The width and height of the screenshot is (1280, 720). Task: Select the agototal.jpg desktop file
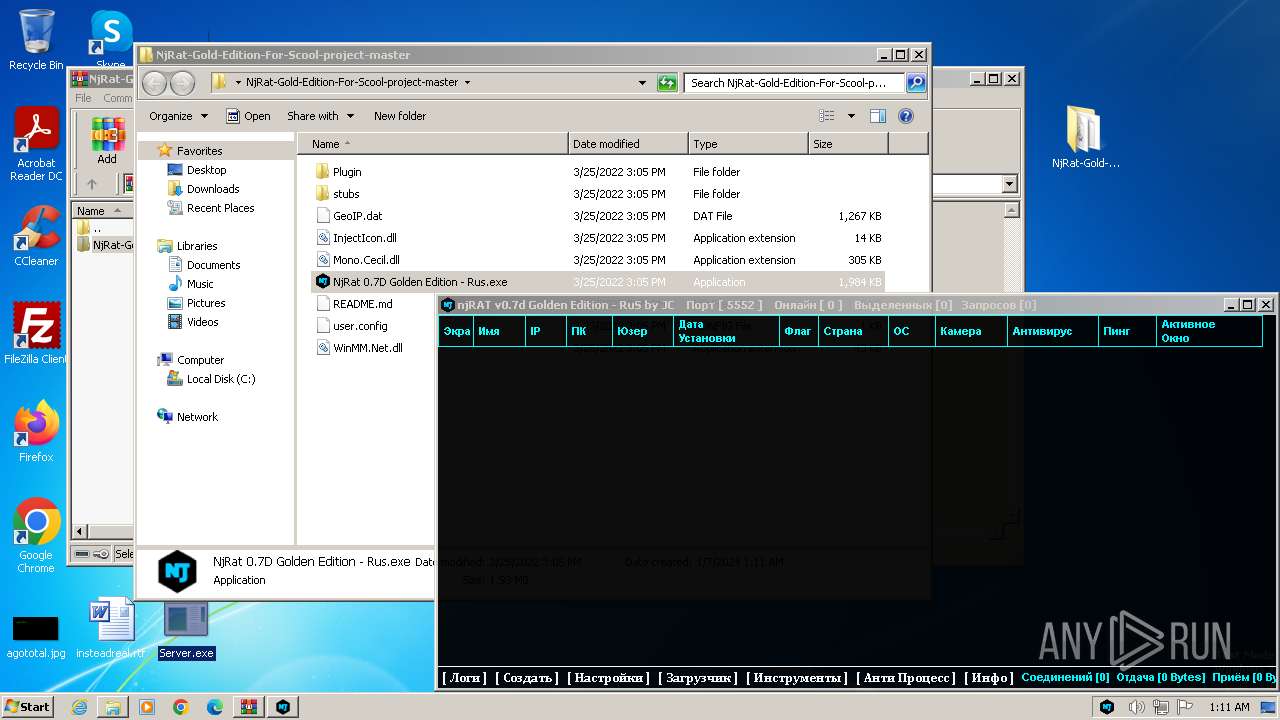[x=36, y=636]
